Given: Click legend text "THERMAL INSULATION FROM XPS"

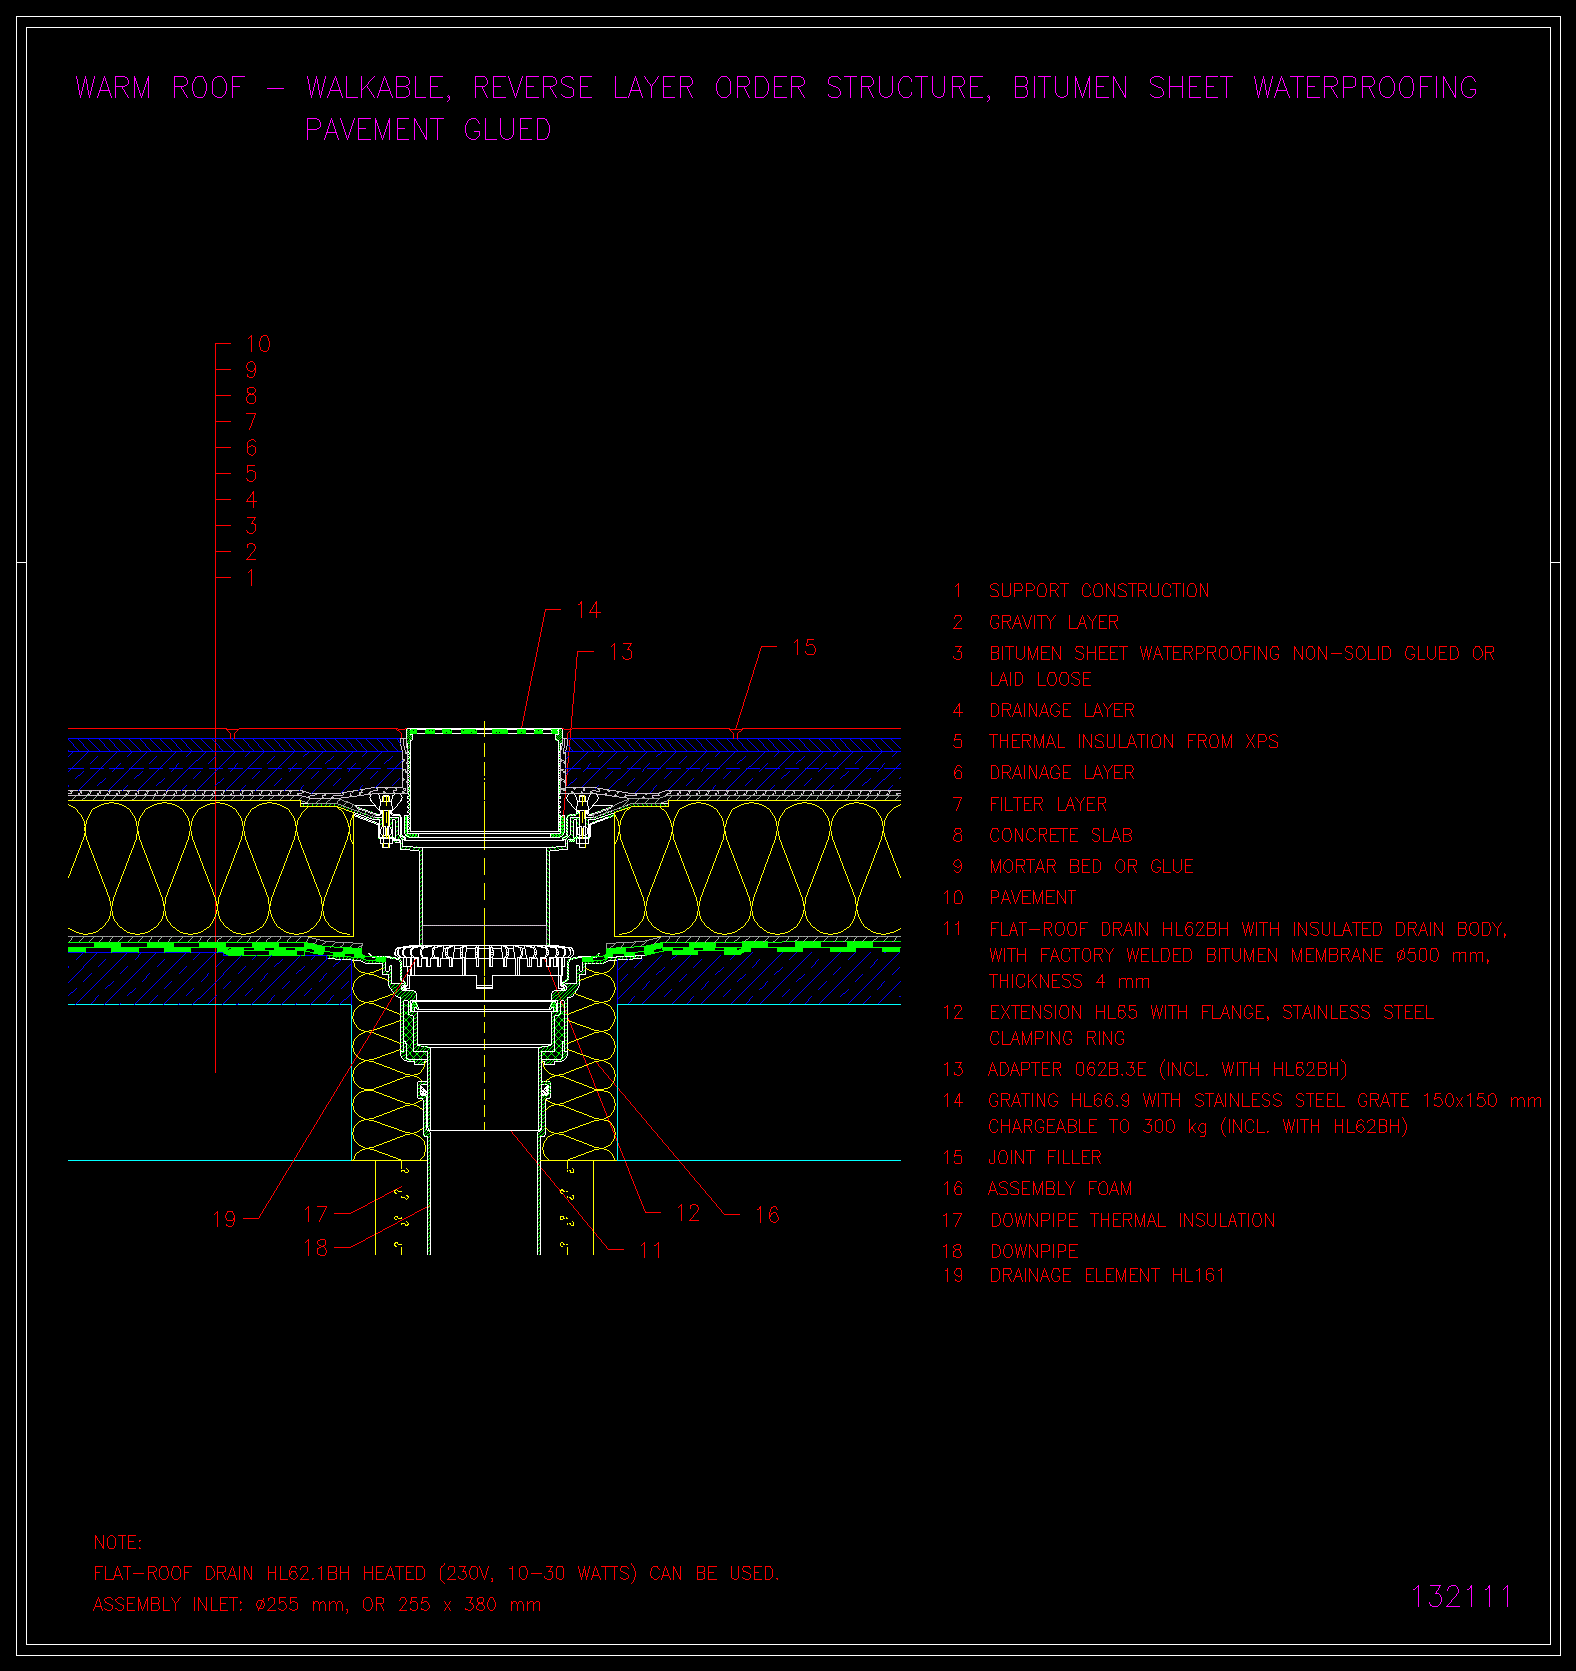Looking at the screenshot, I should (1133, 741).
